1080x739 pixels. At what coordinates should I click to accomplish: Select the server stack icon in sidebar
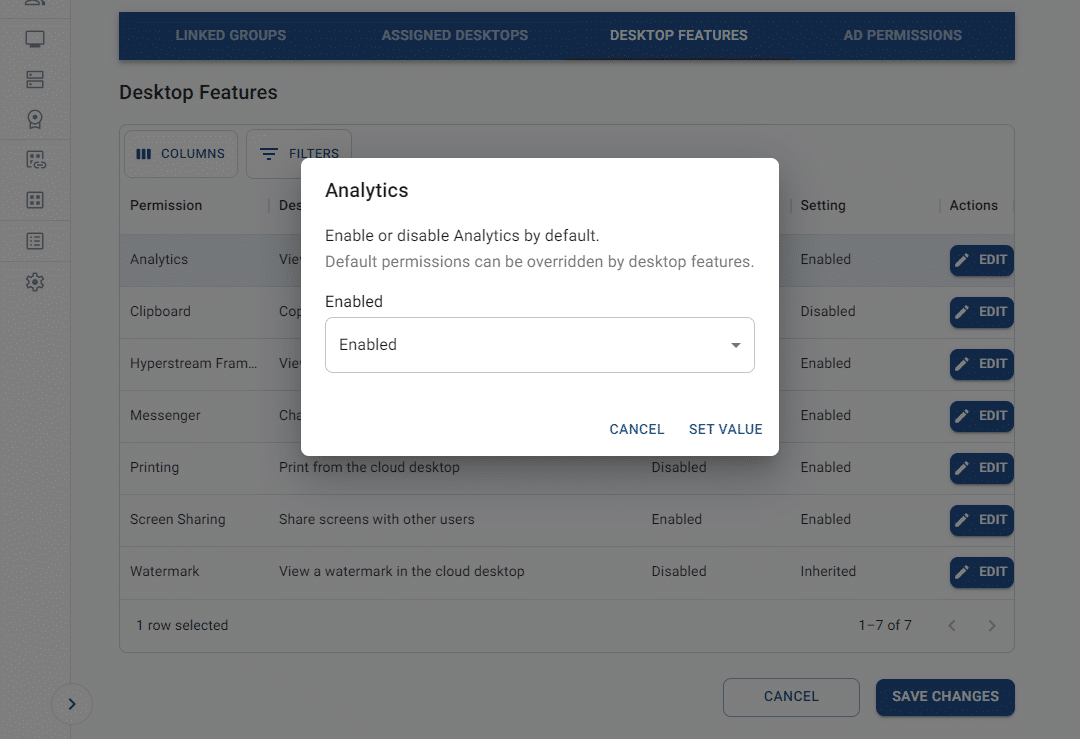[x=36, y=79]
